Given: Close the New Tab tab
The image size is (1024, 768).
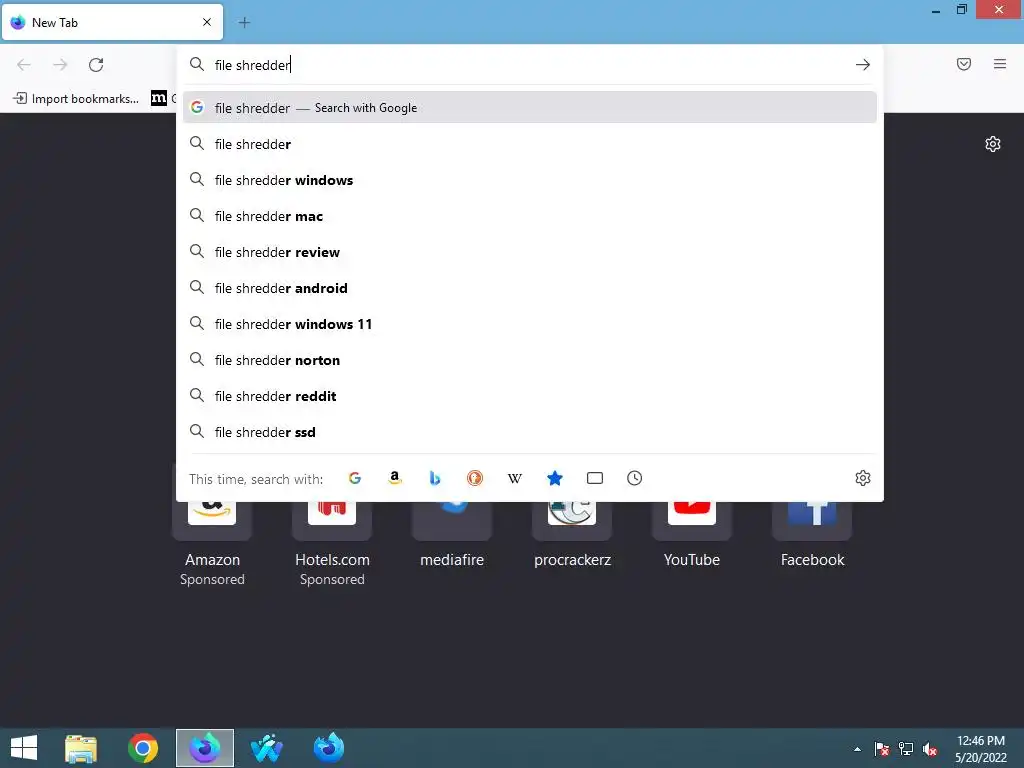Looking at the screenshot, I should coord(207,22).
